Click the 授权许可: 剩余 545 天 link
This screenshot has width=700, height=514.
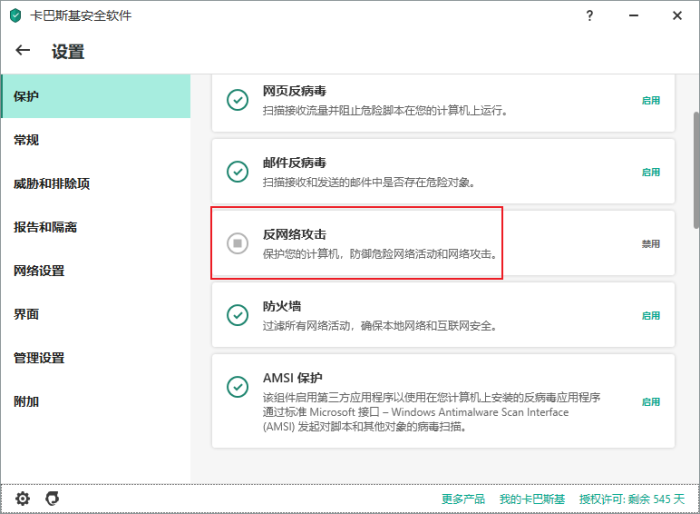point(632,499)
